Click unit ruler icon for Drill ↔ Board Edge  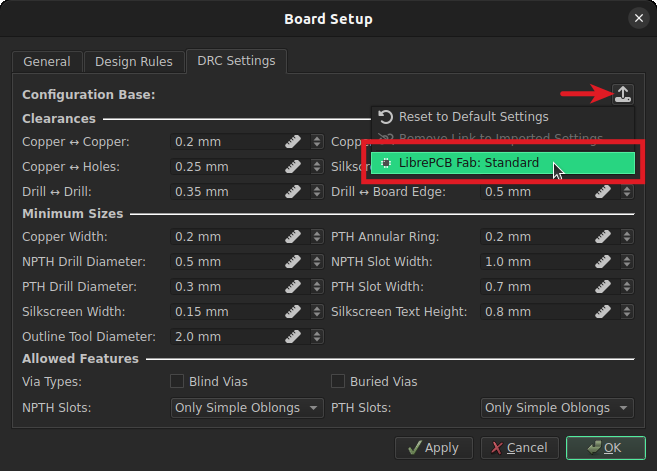coord(603,192)
